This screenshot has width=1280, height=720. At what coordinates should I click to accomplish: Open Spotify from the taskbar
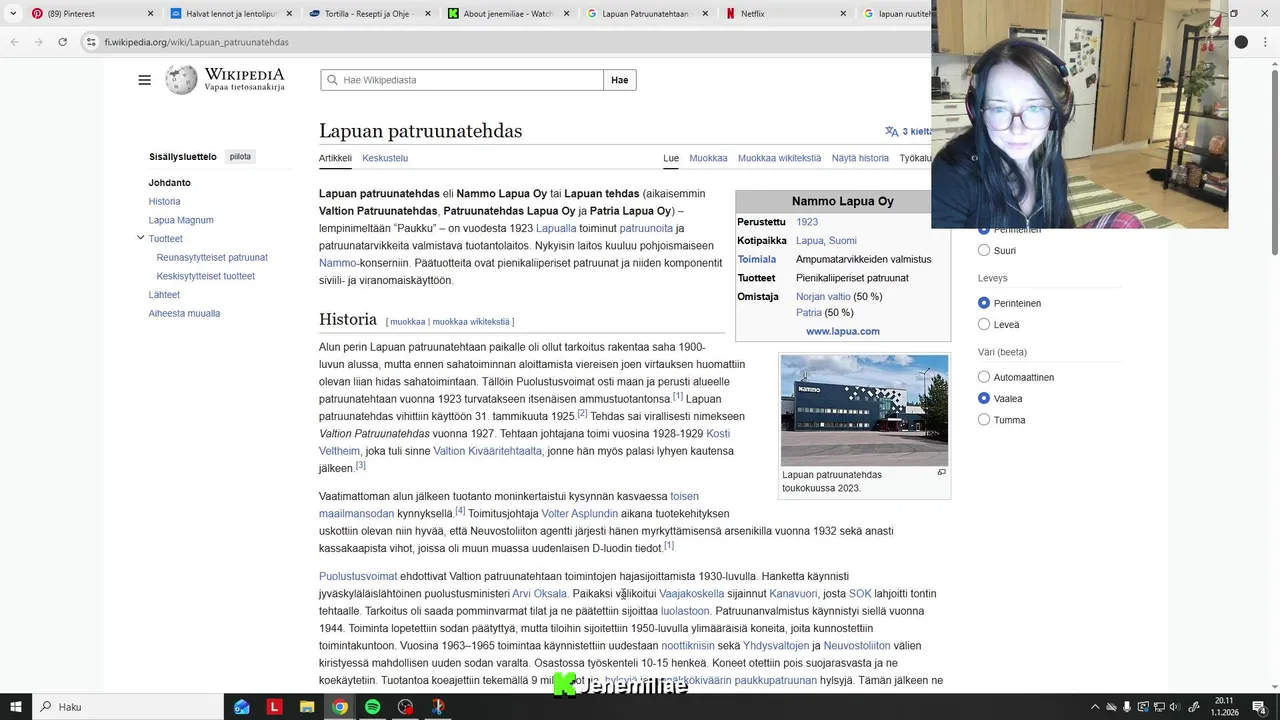[x=372, y=707]
